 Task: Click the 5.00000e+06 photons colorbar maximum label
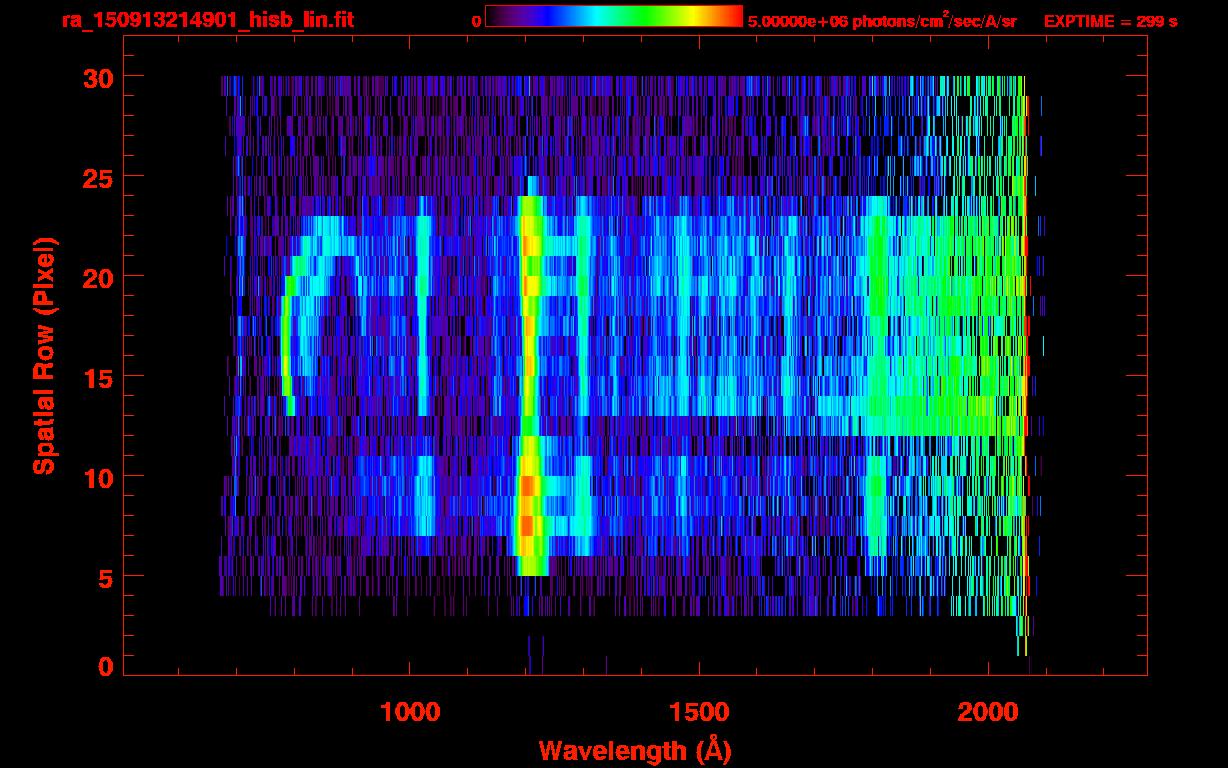[881, 21]
